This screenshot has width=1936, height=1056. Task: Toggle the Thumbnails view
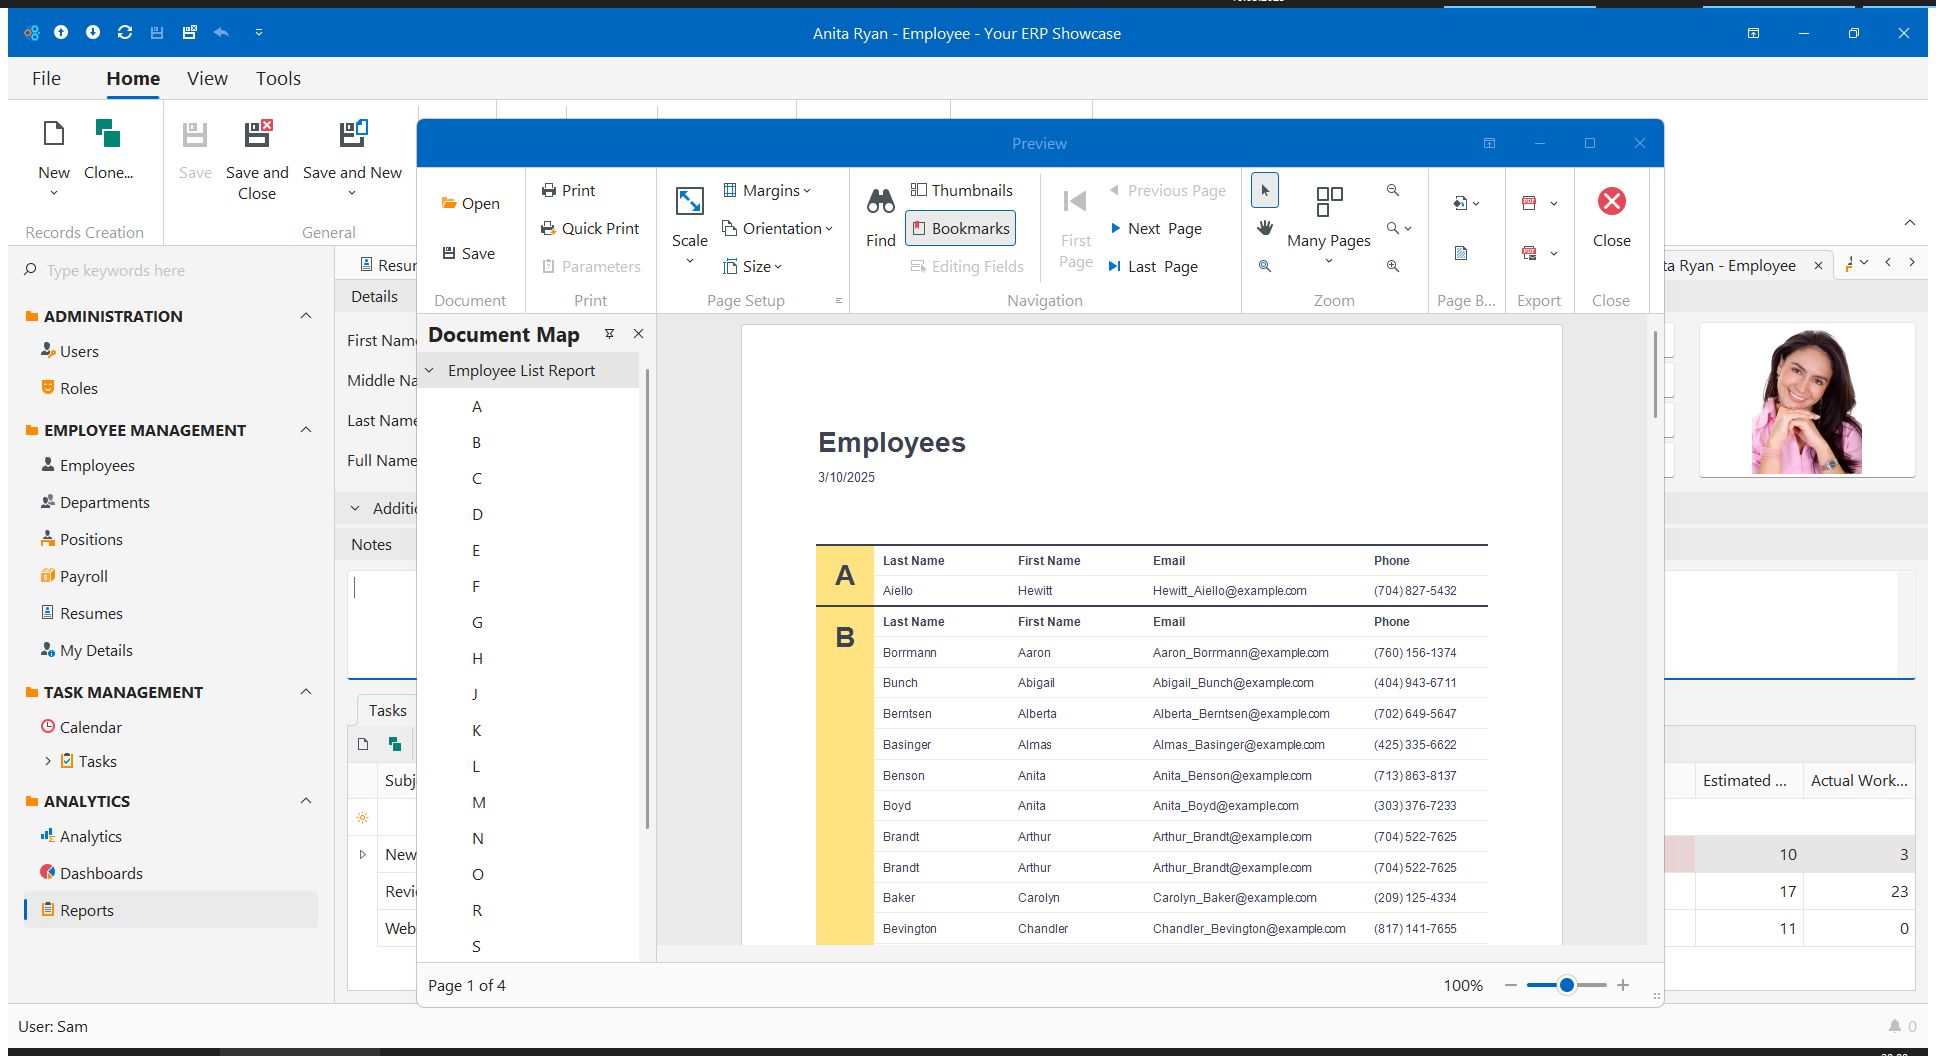tap(961, 190)
